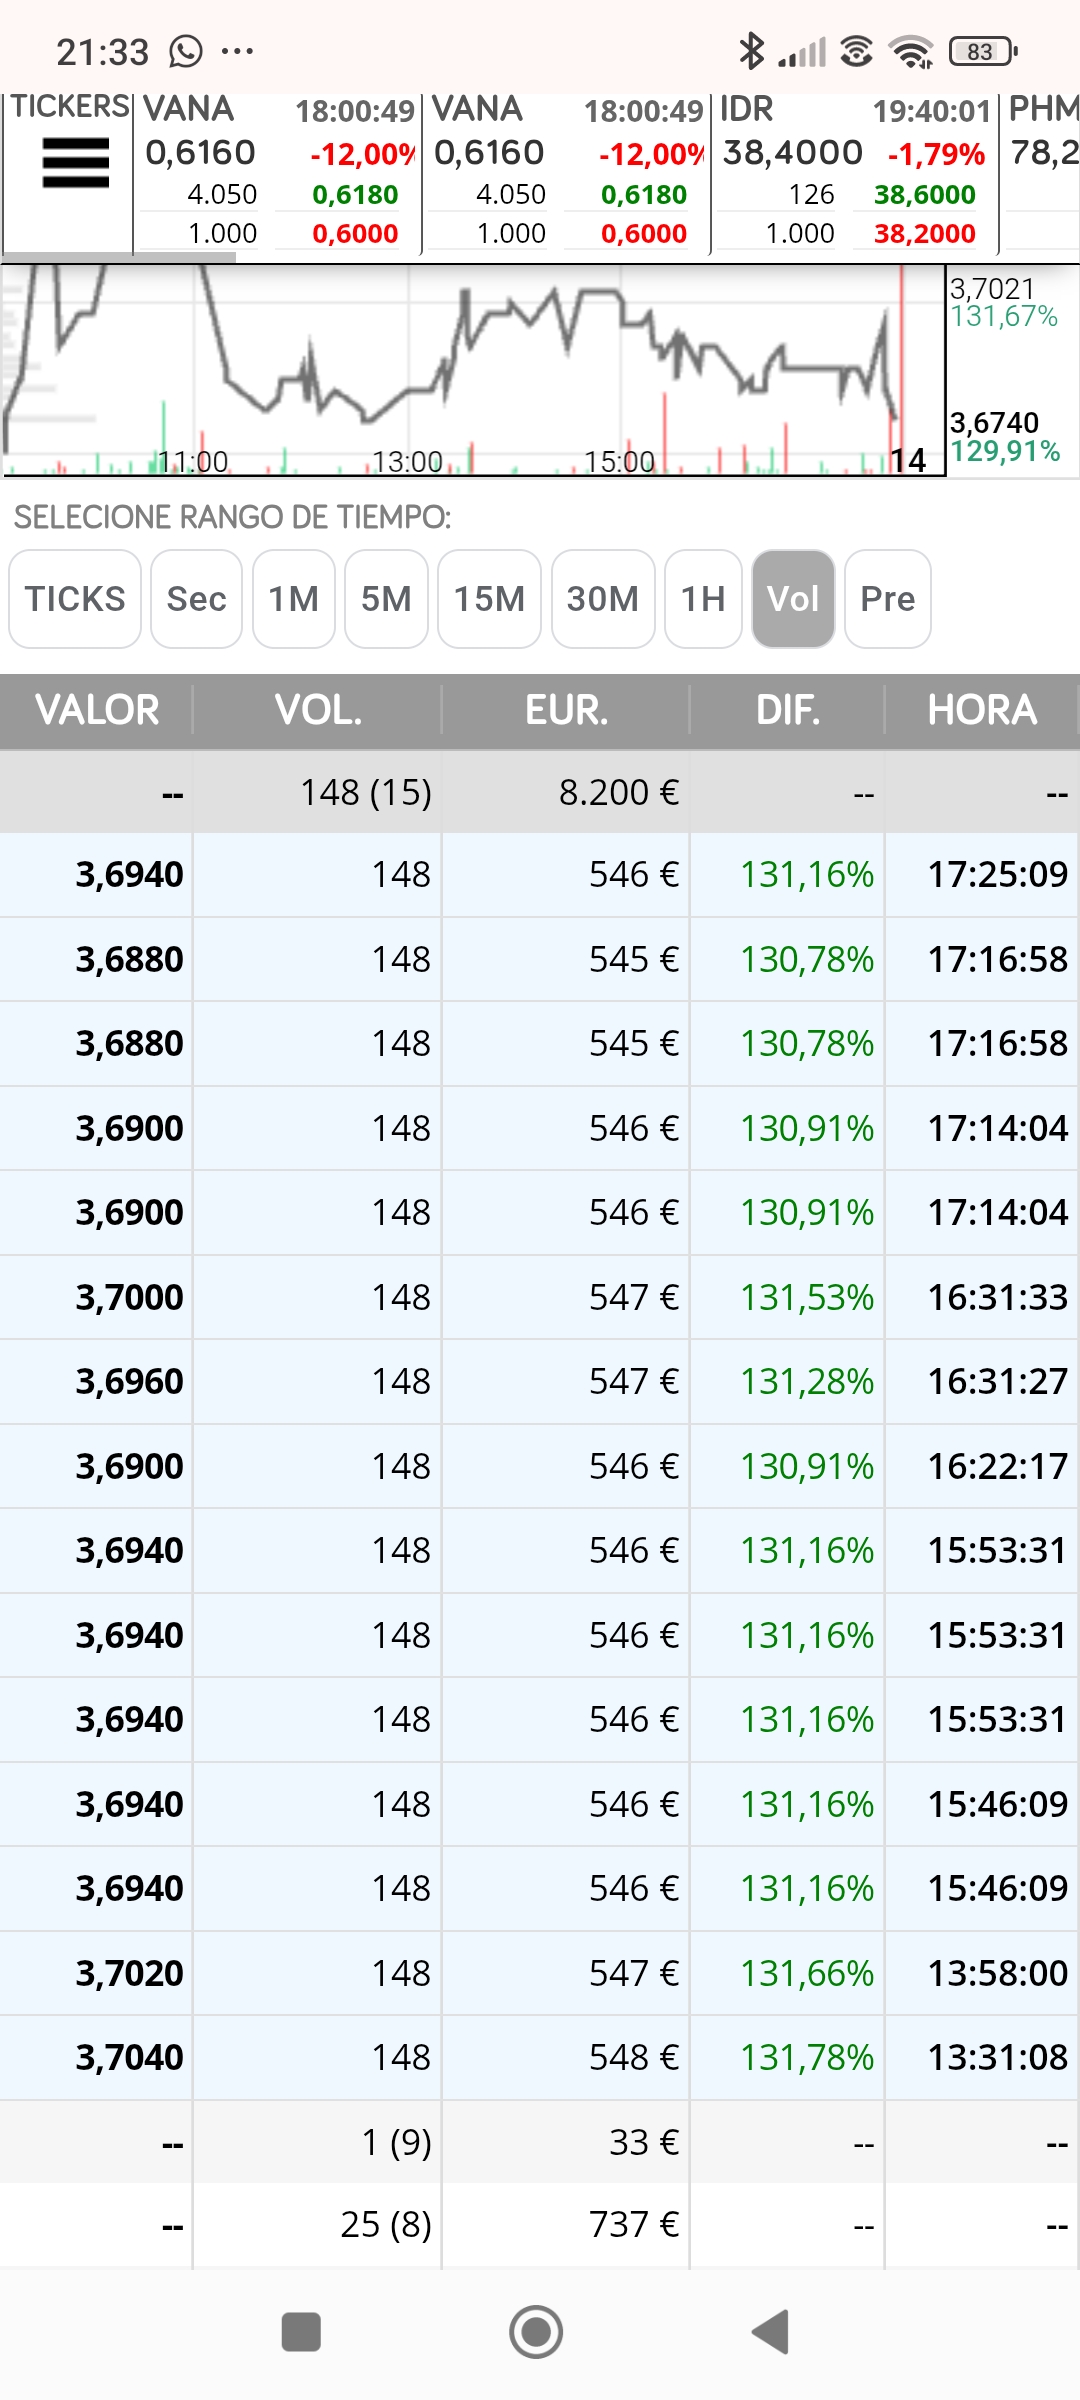1080x2400 pixels.
Task: Open the first VANA ticker card
Action: [277, 172]
